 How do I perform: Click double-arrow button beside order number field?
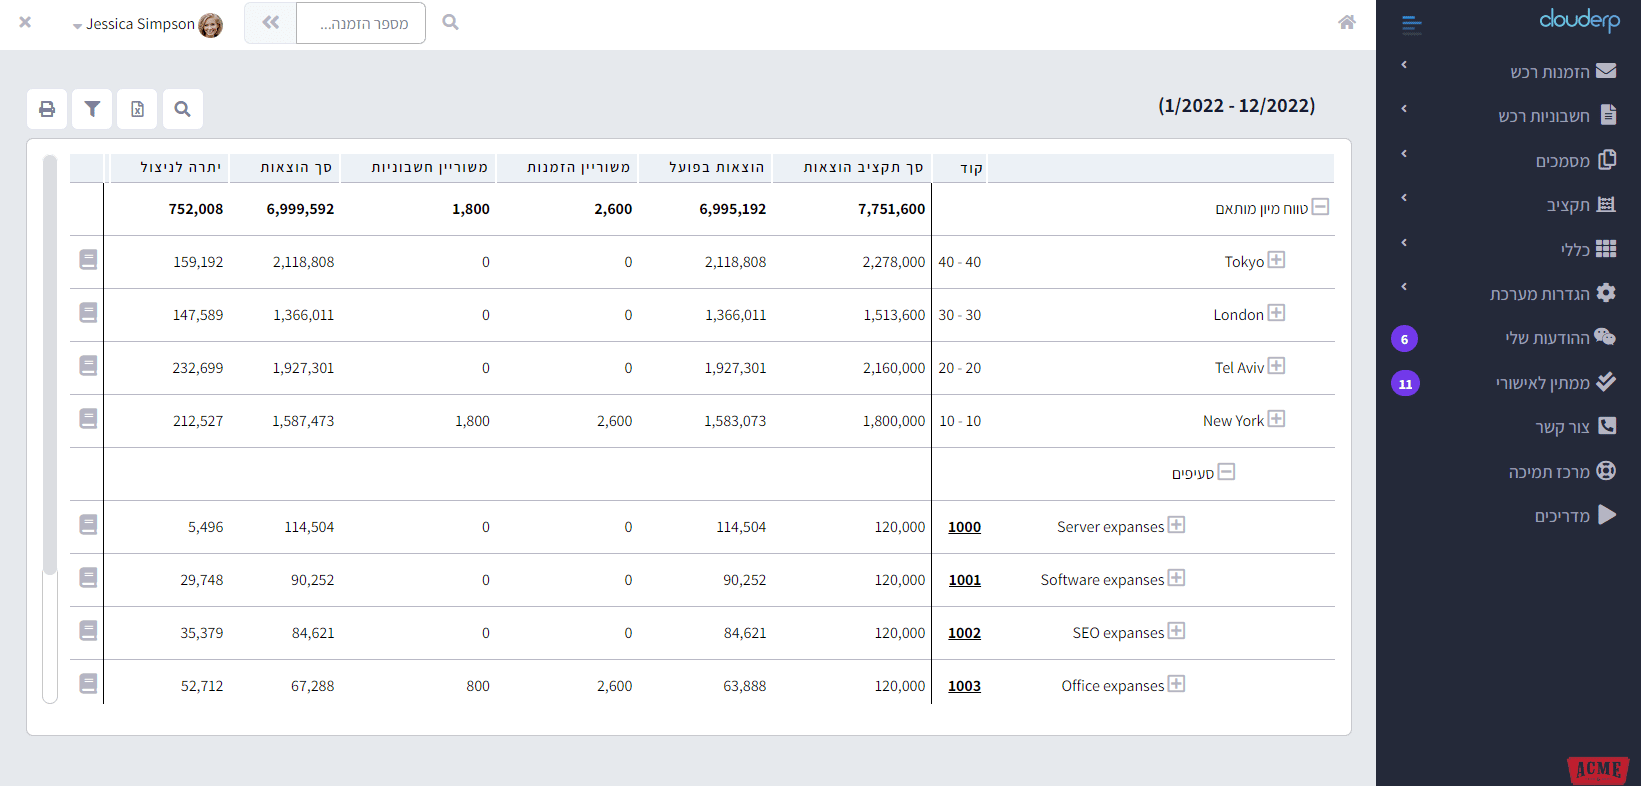tap(270, 23)
